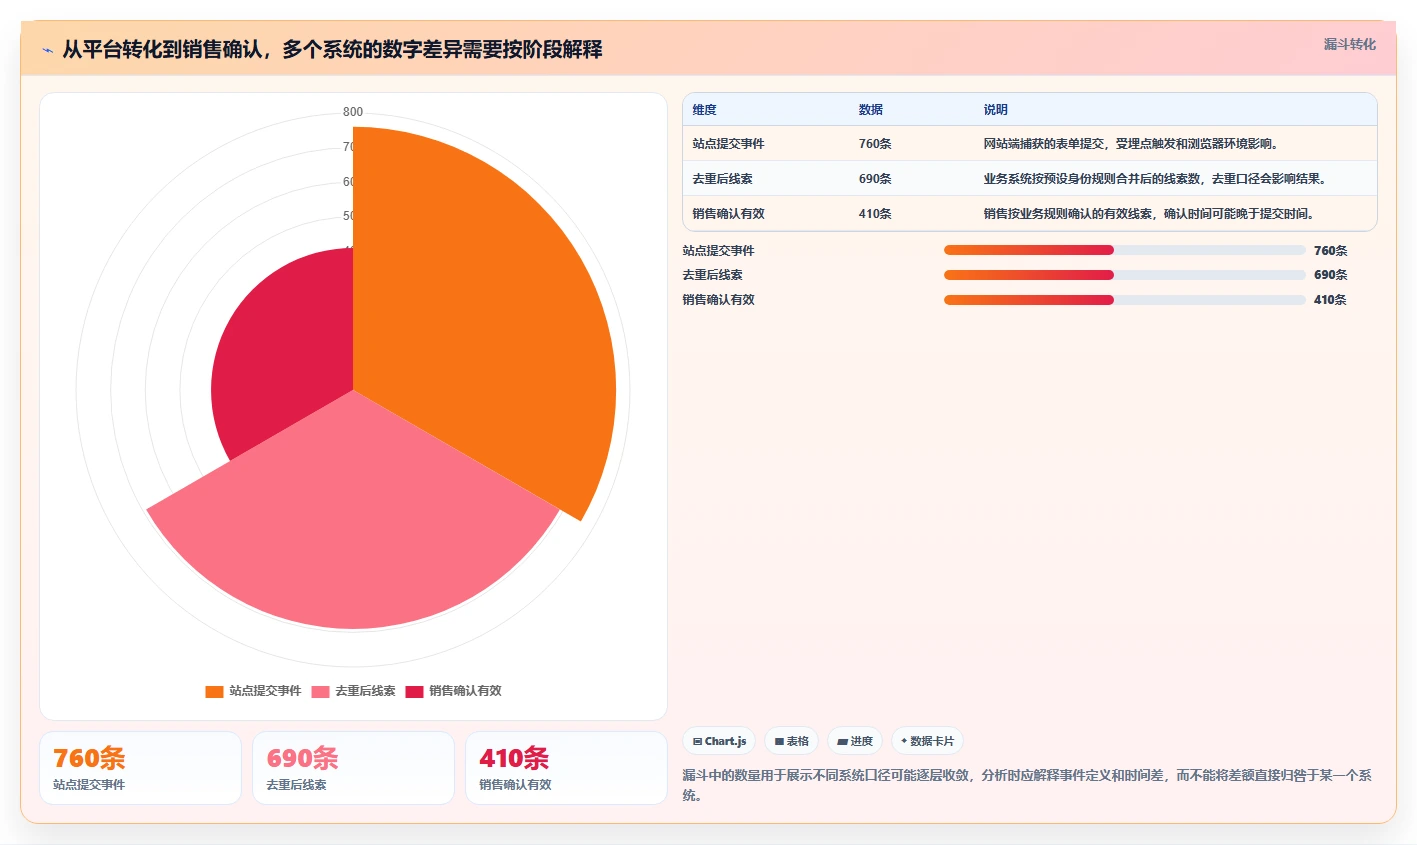
Task: Click description starting 网站端捕获的表单提交
Action: coord(1131,144)
